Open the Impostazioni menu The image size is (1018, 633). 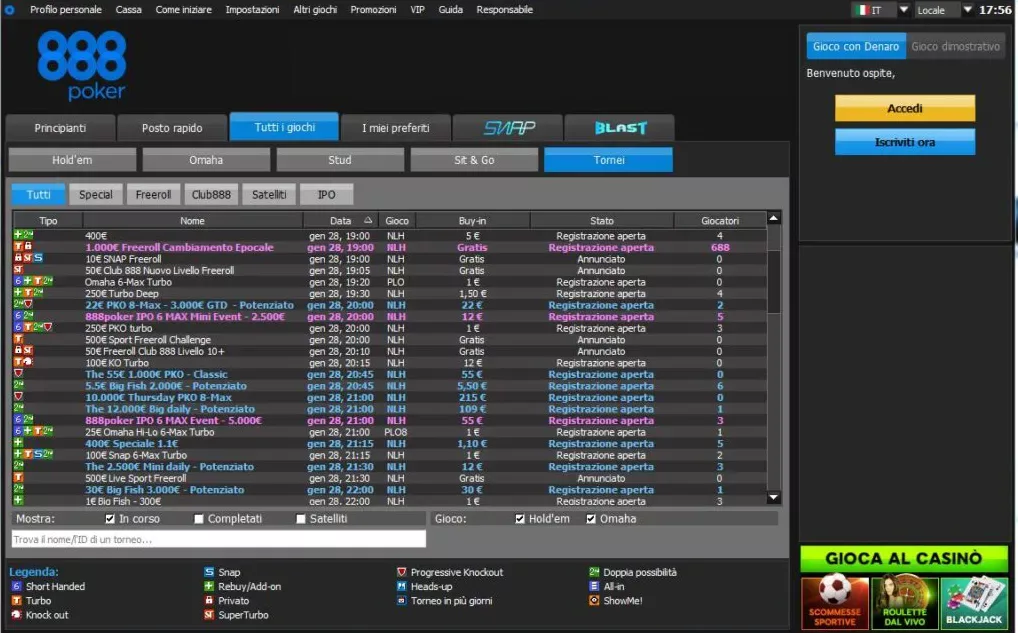coord(252,10)
